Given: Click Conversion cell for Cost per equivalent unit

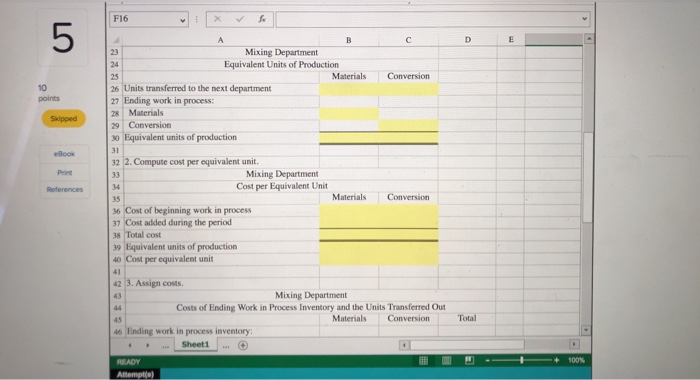Looking at the screenshot, I should click(x=408, y=259).
